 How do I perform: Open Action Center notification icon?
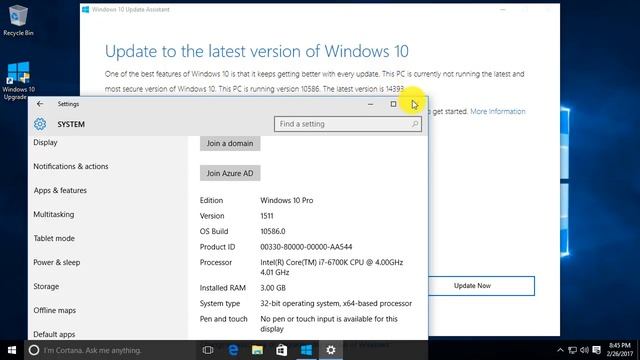click(596, 350)
